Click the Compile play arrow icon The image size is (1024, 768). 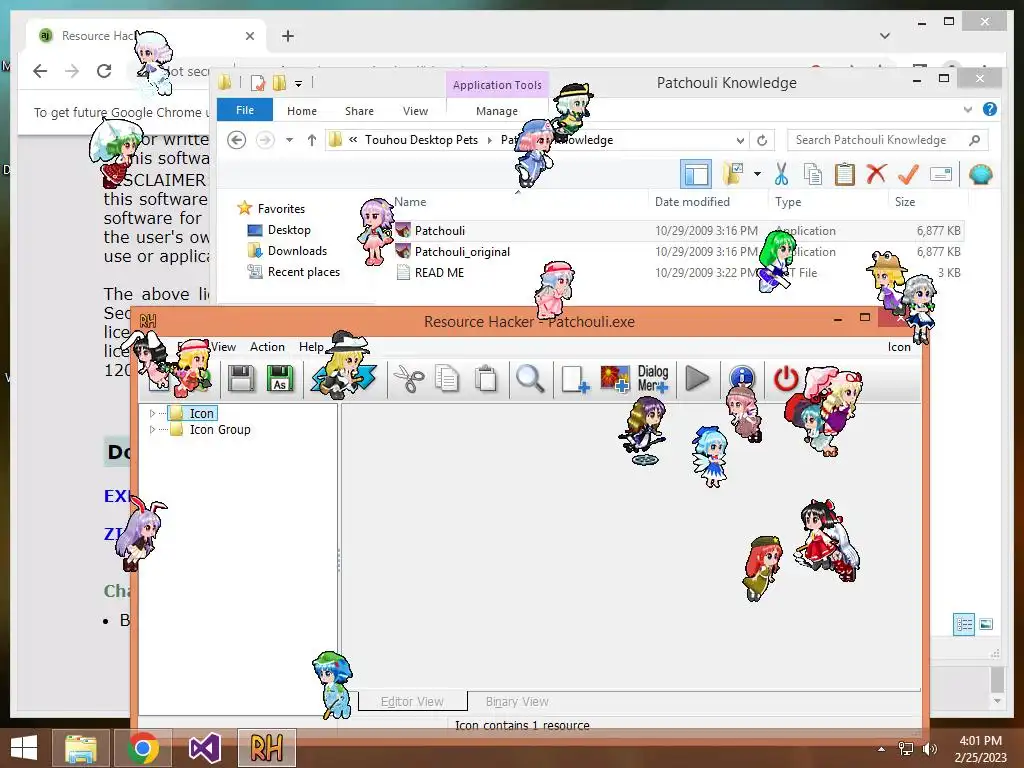click(697, 379)
